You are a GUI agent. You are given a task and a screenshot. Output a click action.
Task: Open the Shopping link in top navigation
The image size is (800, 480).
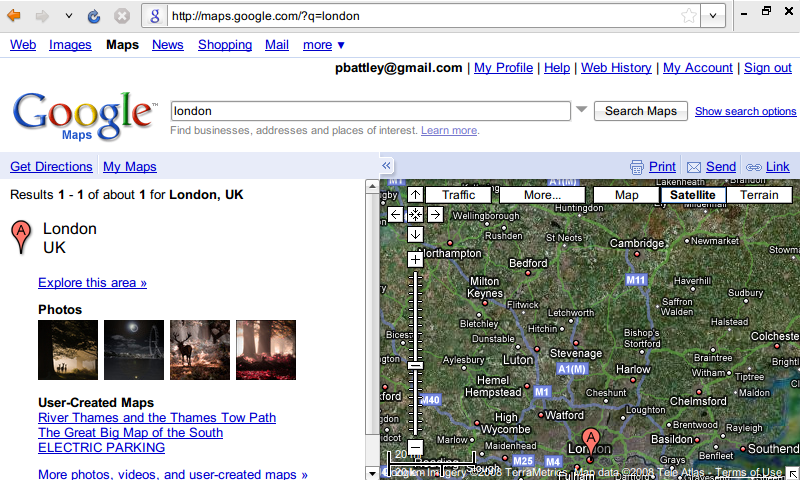(x=225, y=45)
